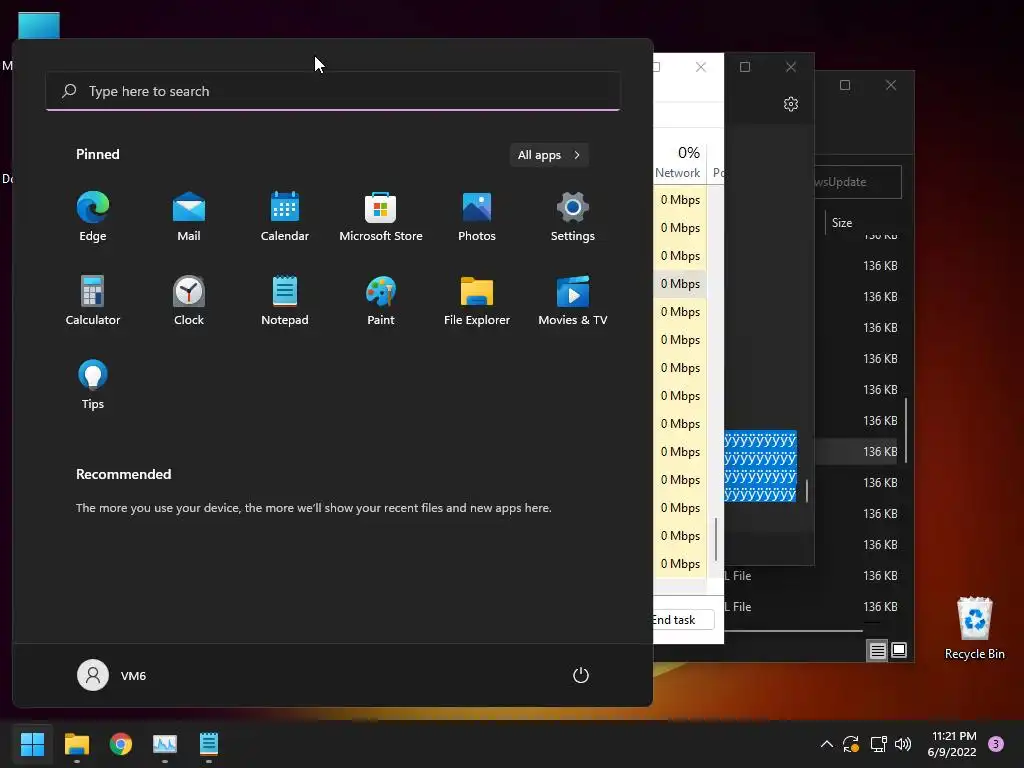Switch File Explorer to details view
The height and width of the screenshot is (768, 1024).
coord(877,650)
